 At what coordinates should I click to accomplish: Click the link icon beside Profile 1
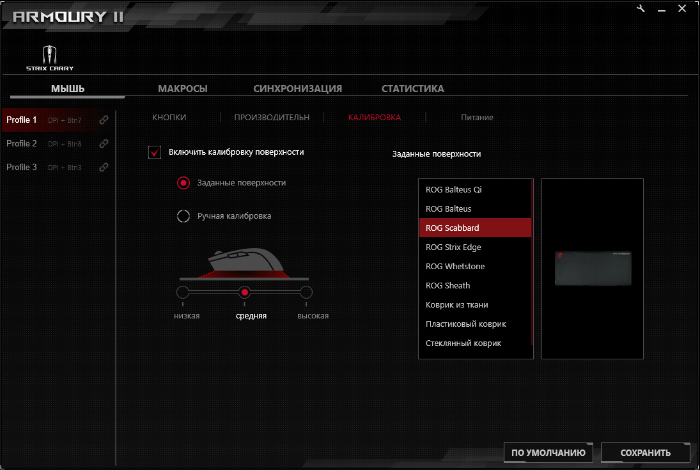(x=104, y=120)
